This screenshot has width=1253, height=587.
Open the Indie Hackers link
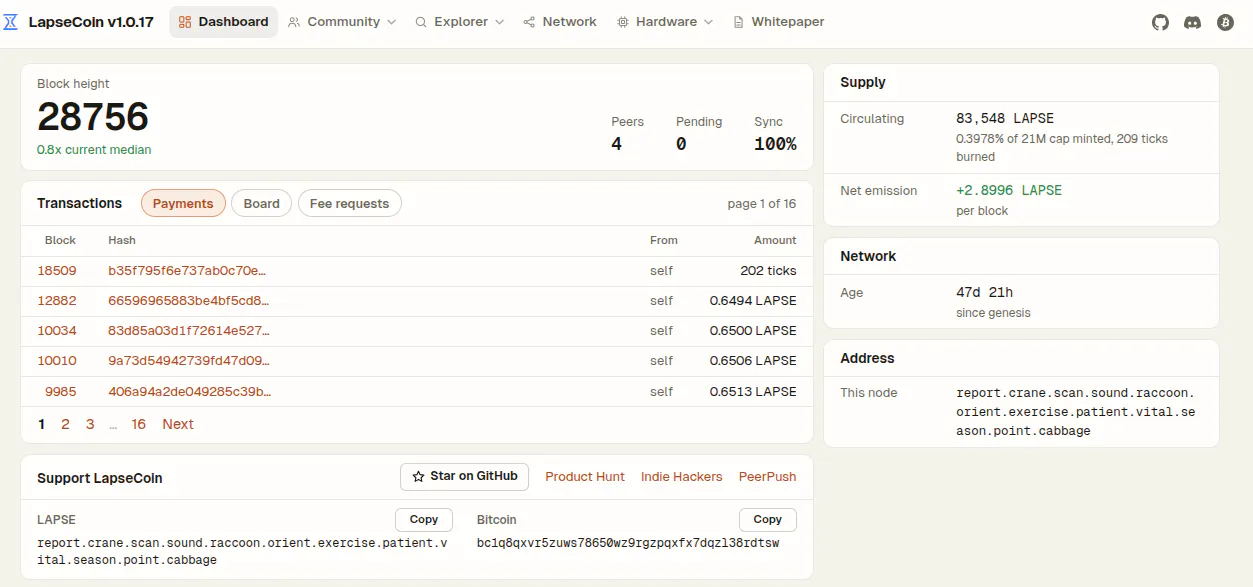[682, 477]
